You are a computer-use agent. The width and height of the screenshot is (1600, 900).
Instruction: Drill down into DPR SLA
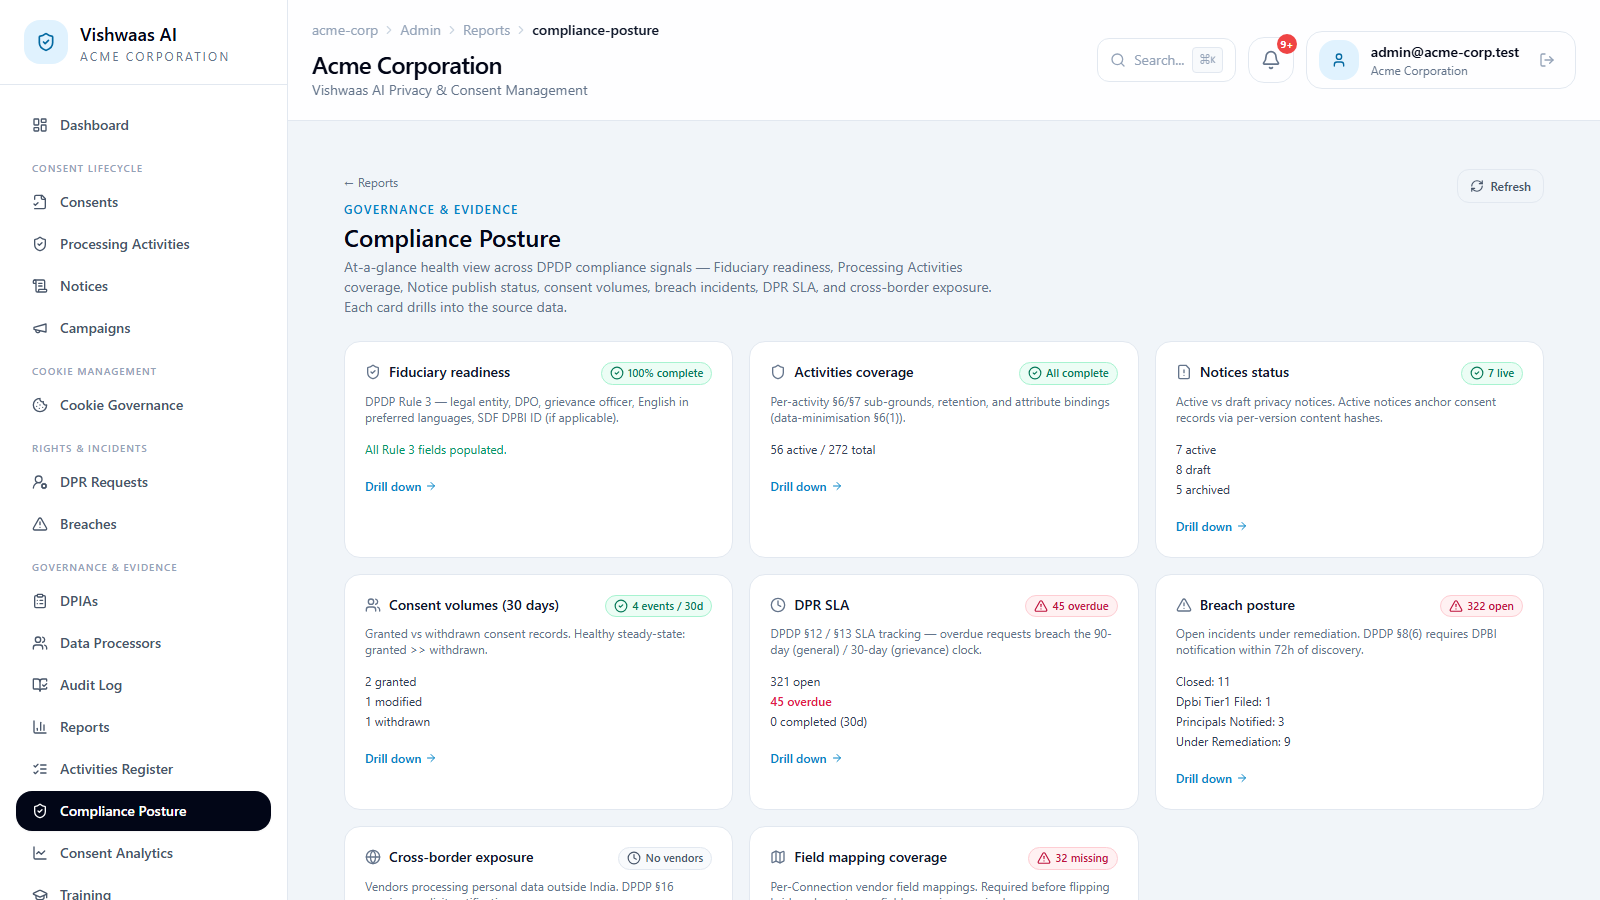click(806, 759)
